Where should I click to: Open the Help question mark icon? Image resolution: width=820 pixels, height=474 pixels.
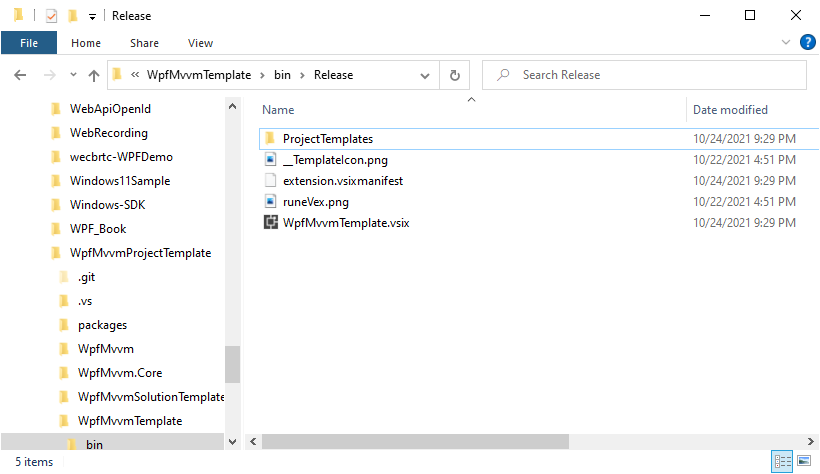pyautogui.click(x=807, y=42)
